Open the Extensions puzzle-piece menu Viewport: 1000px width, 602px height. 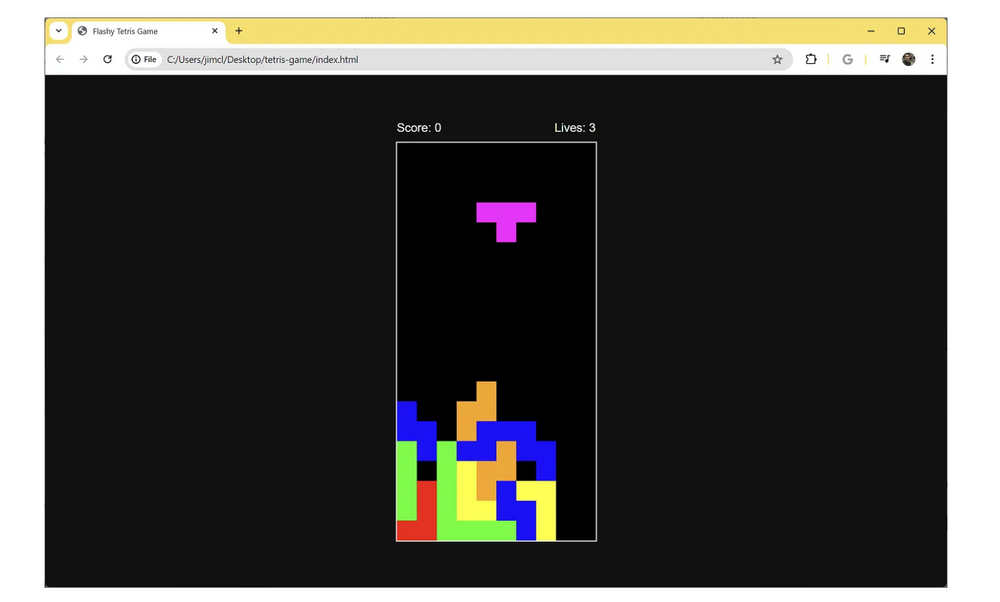click(811, 60)
